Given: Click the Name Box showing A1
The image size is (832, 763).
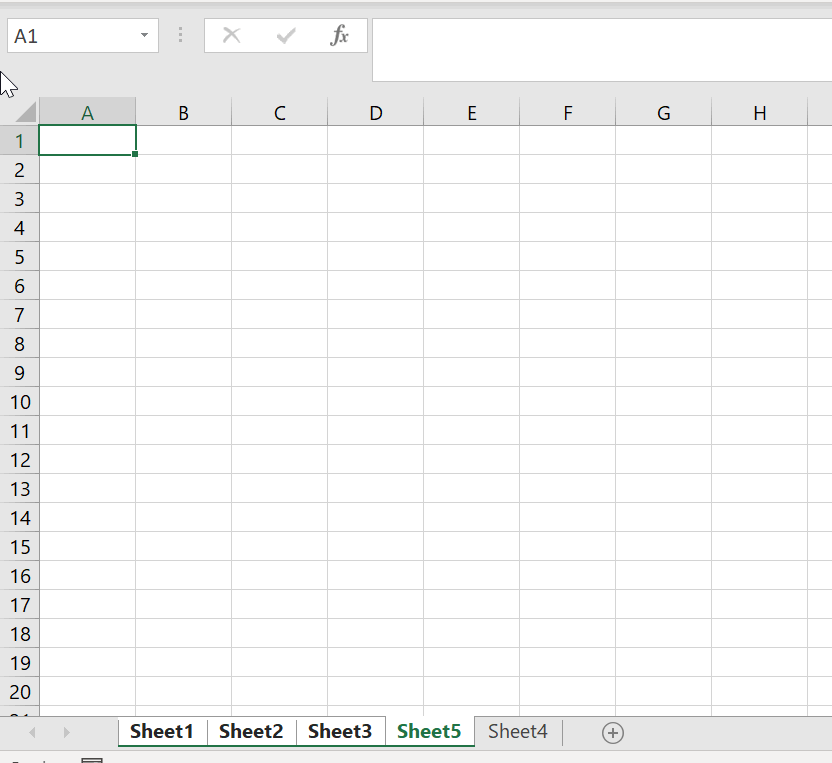Looking at the screenshot, I should 83,36.
